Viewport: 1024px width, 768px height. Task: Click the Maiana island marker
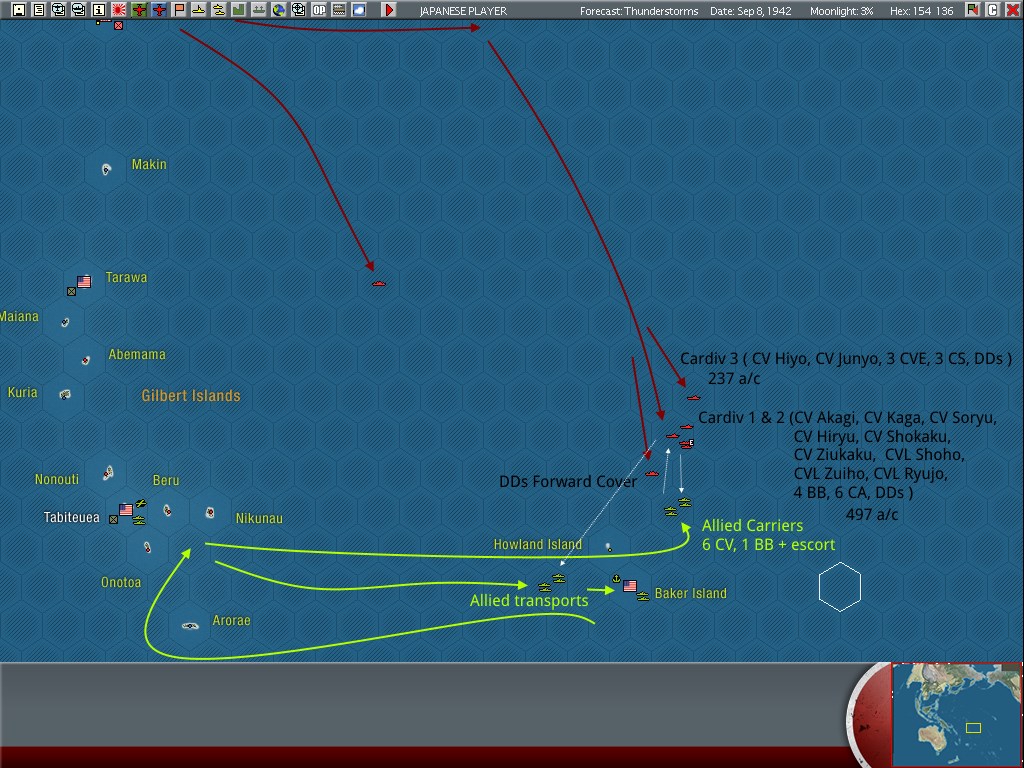point(65,322)
